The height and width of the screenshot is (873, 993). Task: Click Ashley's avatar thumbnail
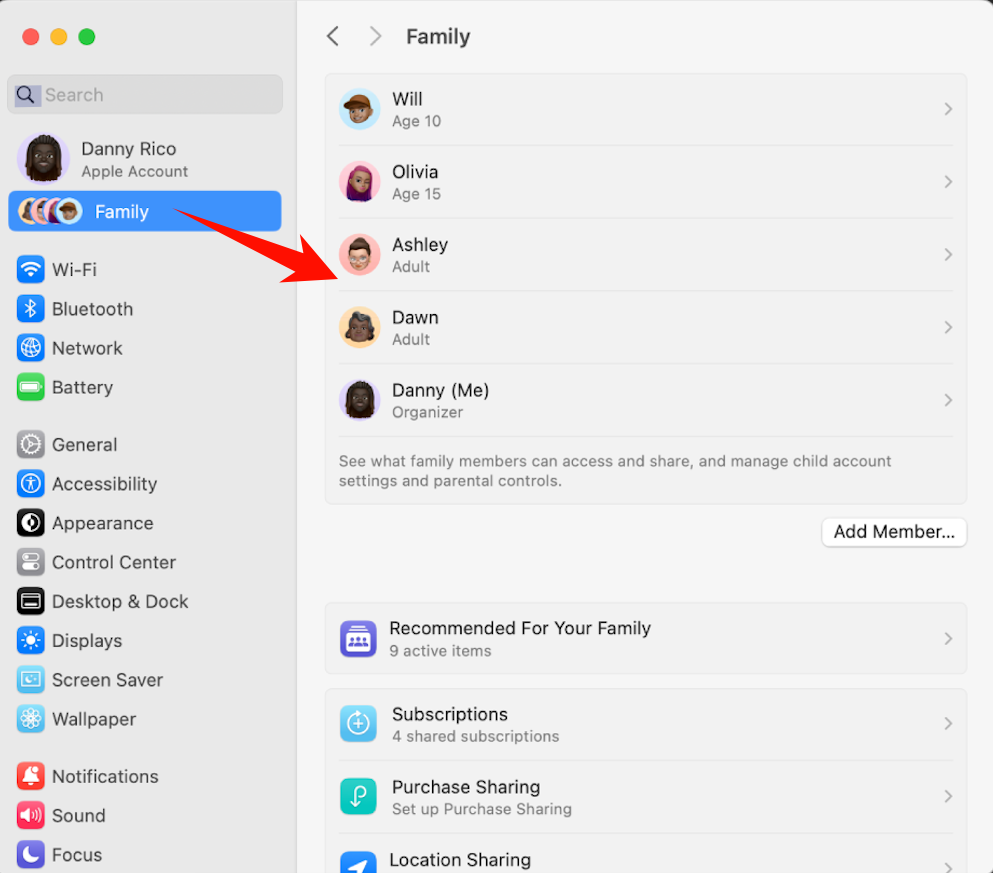point(359,255)
